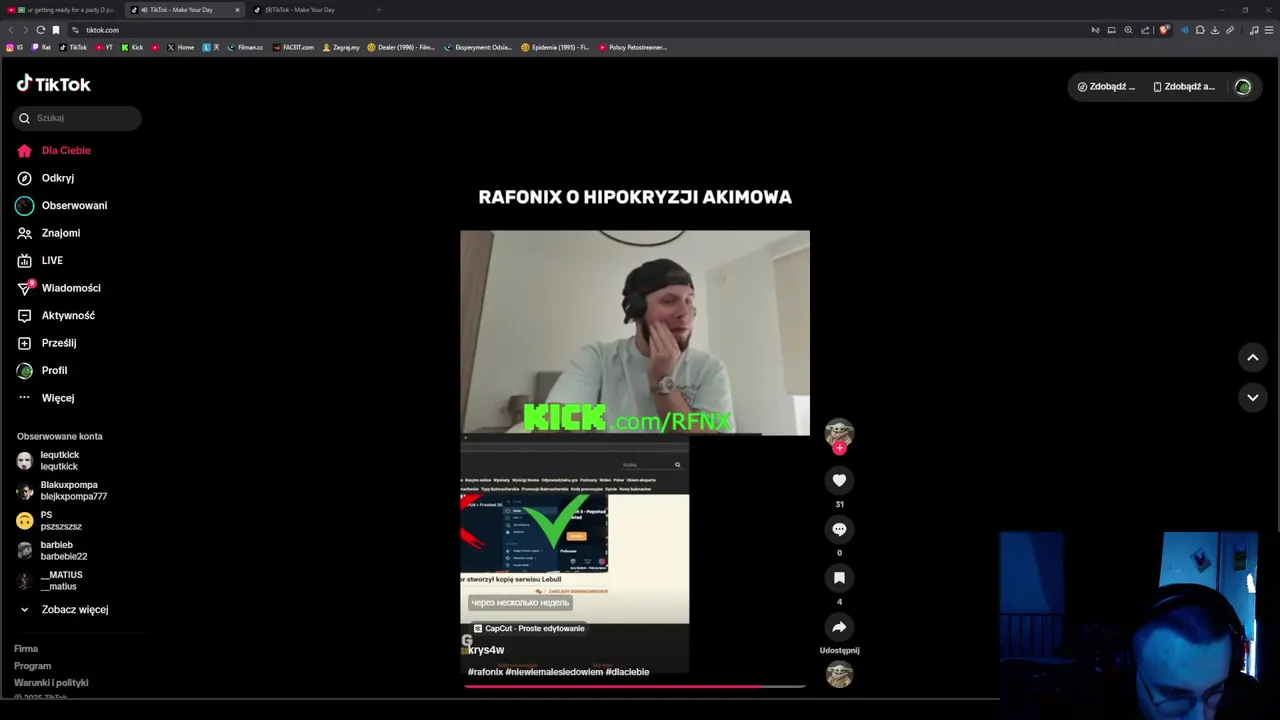Click CapCut · Proste edytowanie tag

529,628
